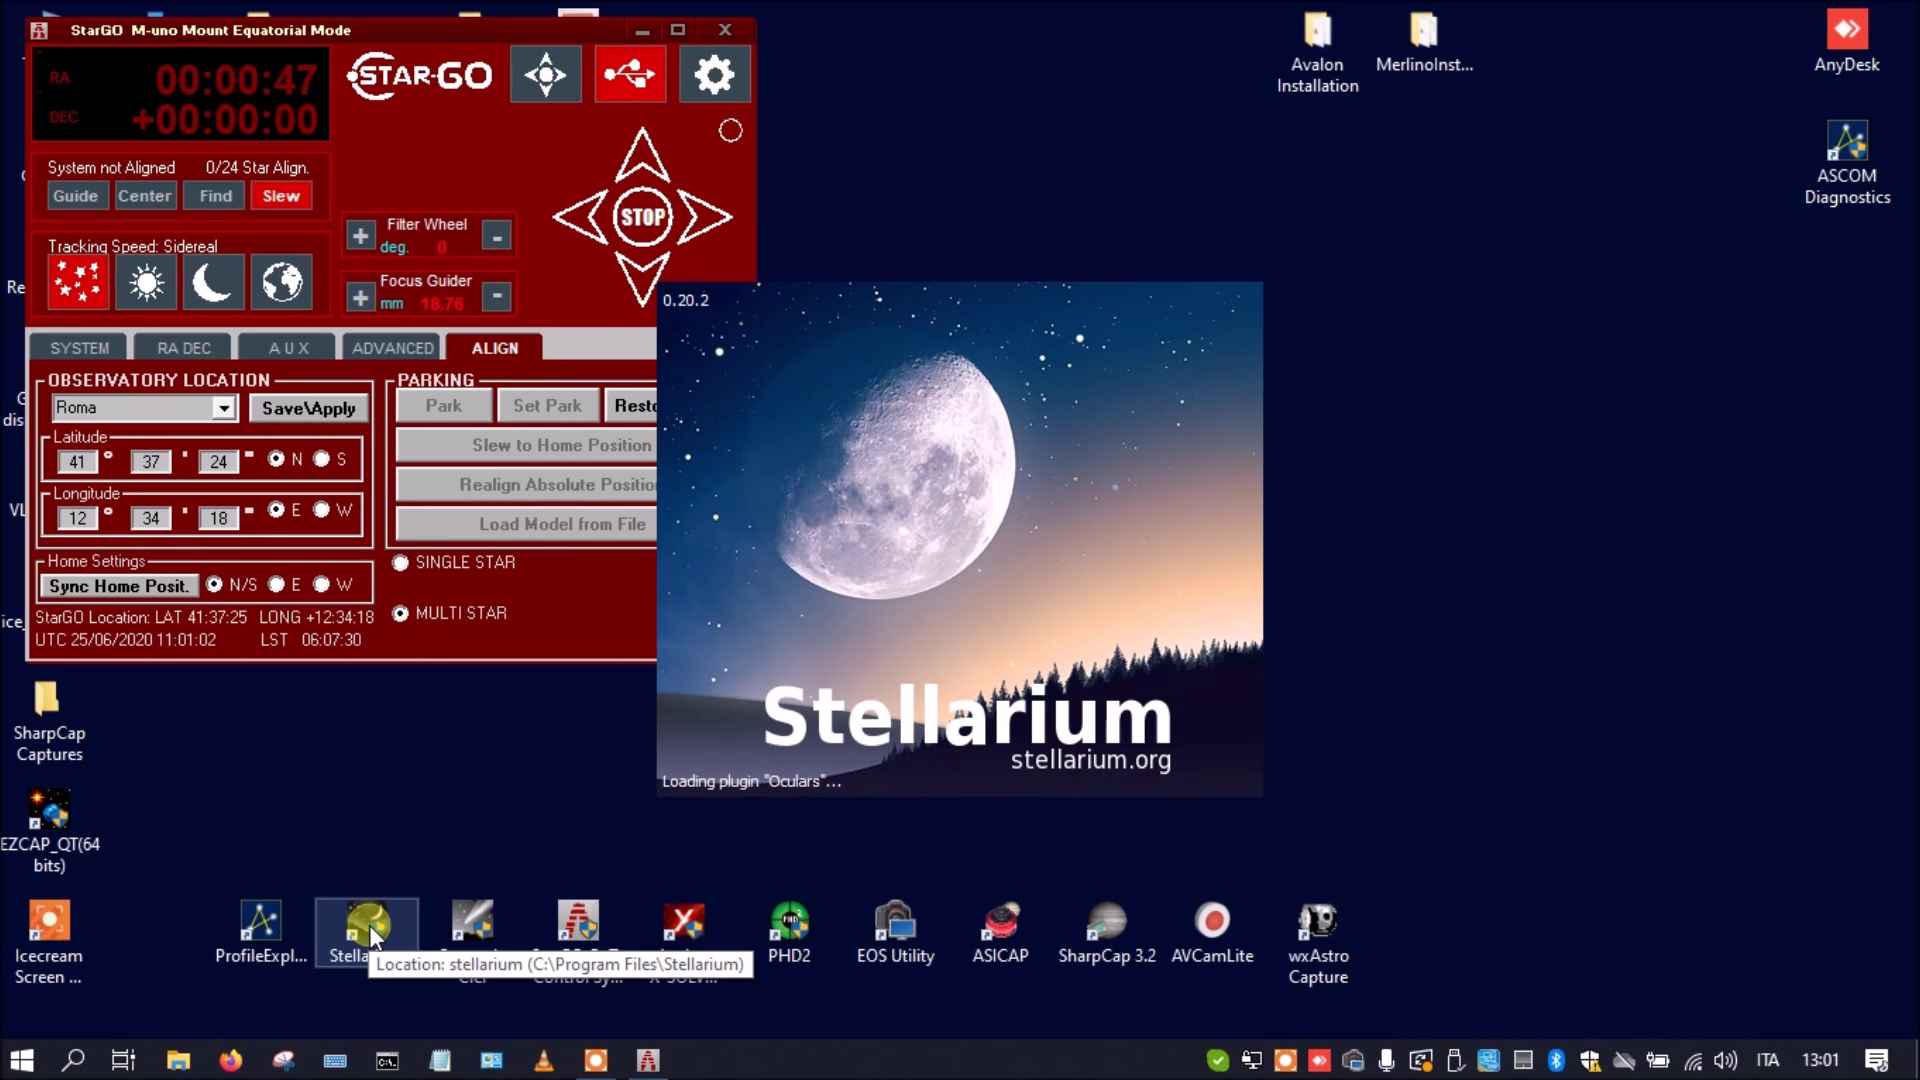Click the Set Park button
Screen dimensions: 1920x1080
(x=547, y=405)
